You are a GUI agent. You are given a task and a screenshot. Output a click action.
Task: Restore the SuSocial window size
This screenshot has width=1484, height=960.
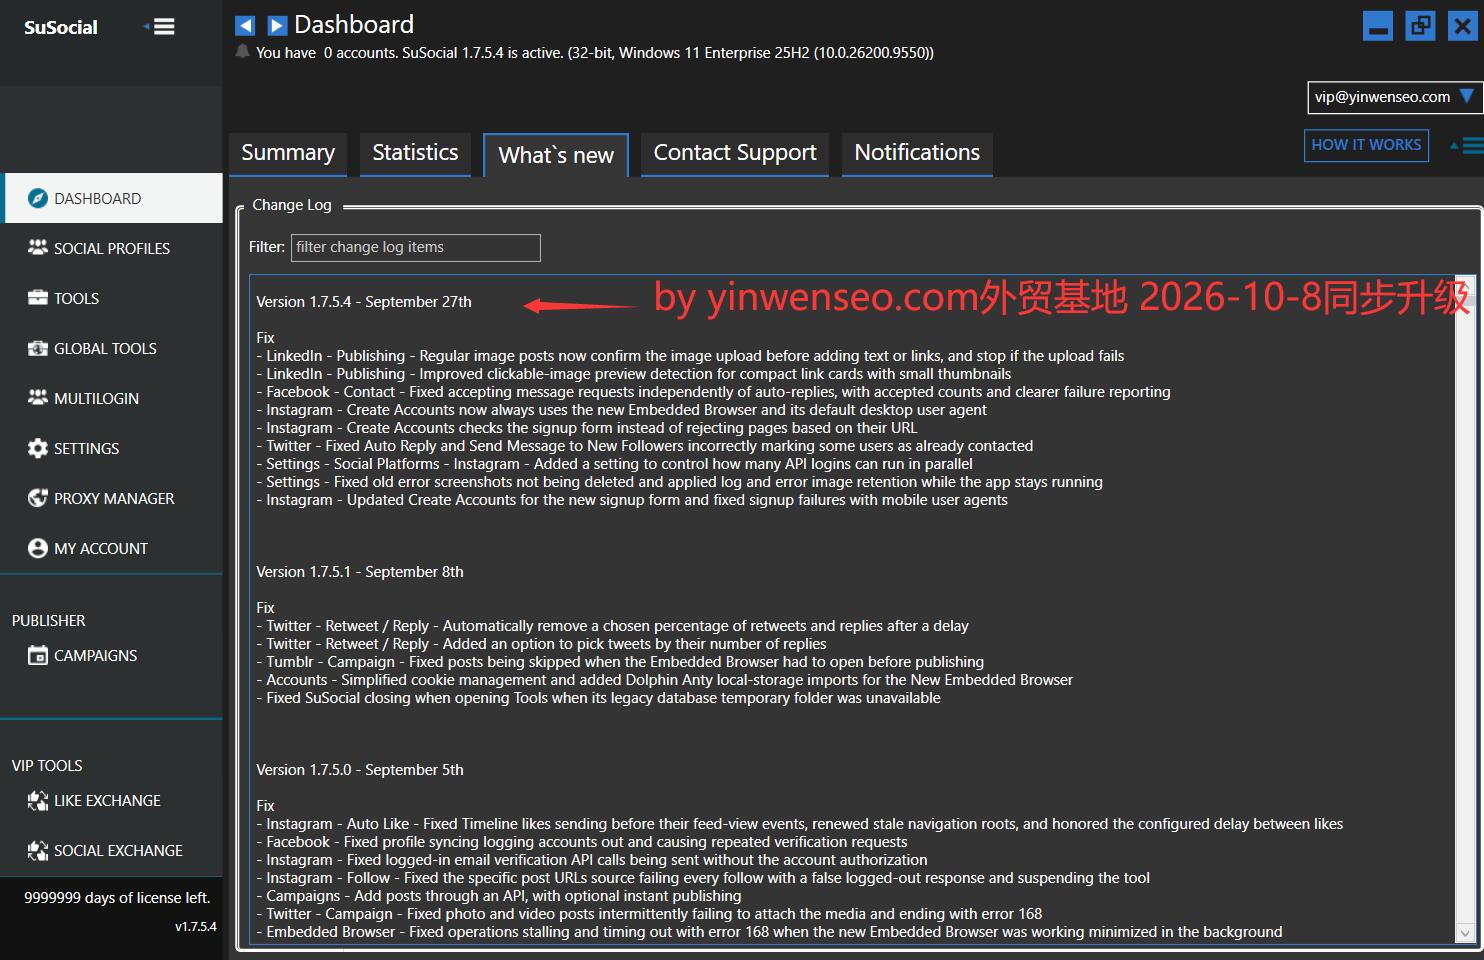coord(1420,26)
